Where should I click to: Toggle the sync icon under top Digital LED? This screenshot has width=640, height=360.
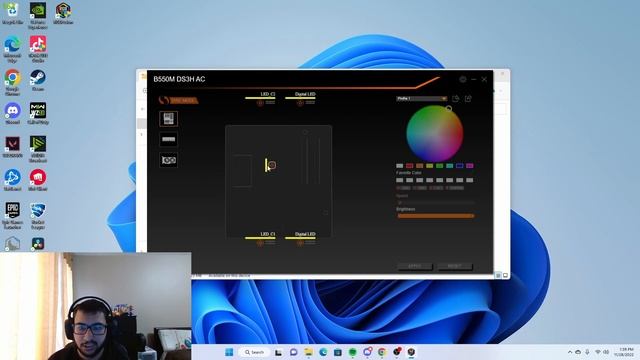[300, 103]
